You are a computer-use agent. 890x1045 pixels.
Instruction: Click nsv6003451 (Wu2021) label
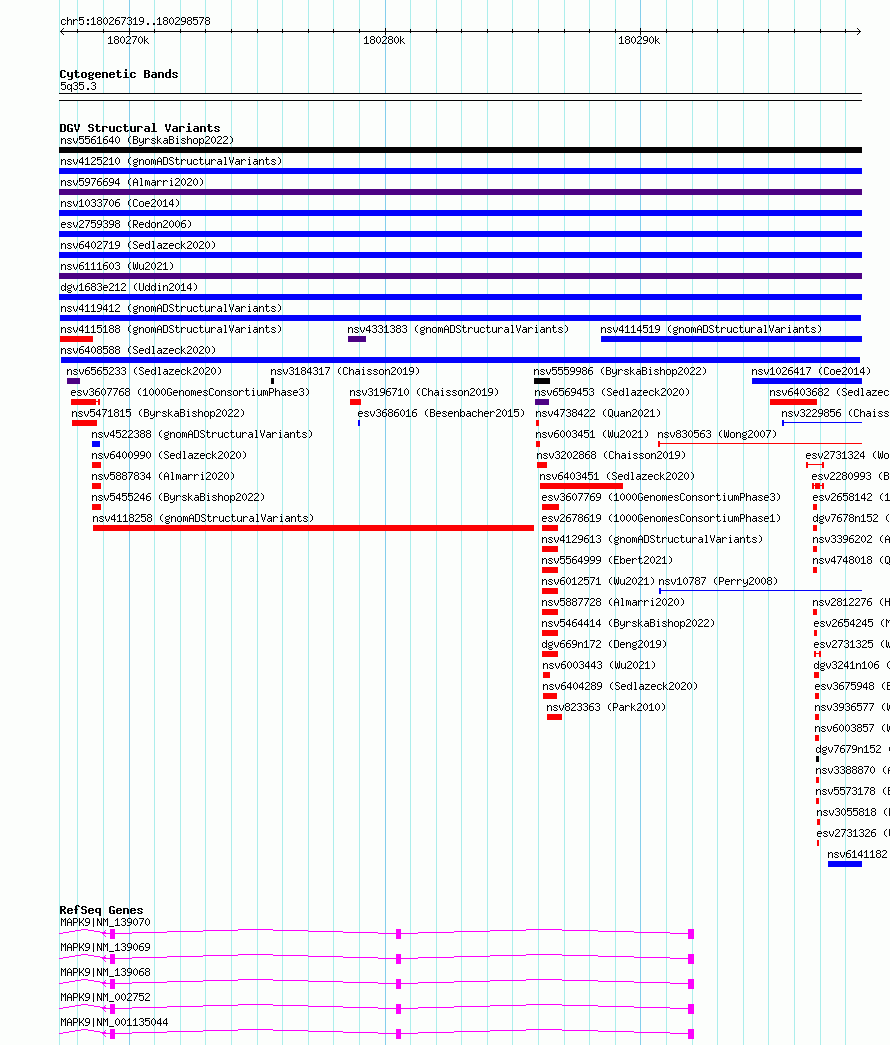pyautogui.click(x=592, y=435)
